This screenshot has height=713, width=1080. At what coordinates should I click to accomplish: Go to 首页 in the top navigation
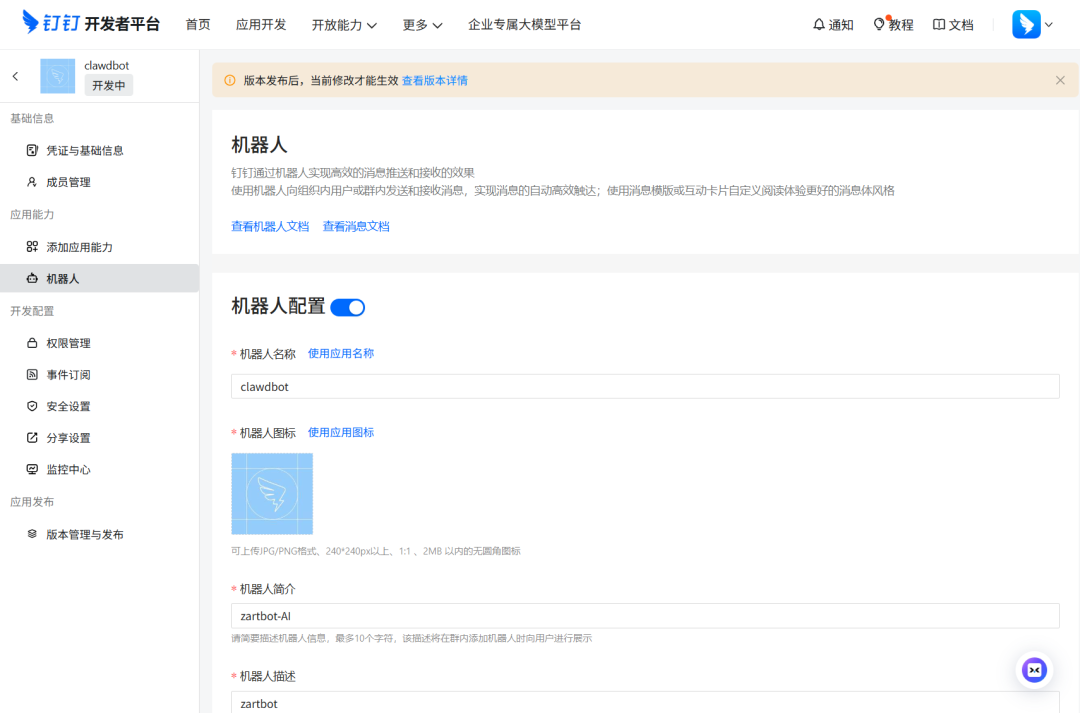point(197,24)
